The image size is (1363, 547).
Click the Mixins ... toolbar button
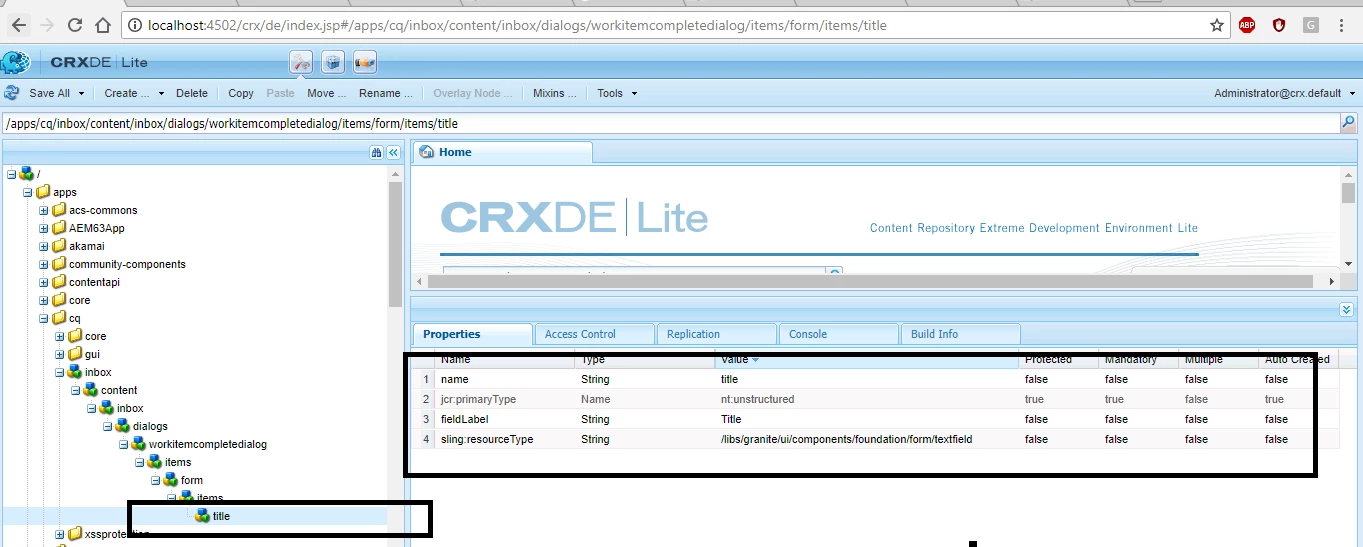point(555,93)
